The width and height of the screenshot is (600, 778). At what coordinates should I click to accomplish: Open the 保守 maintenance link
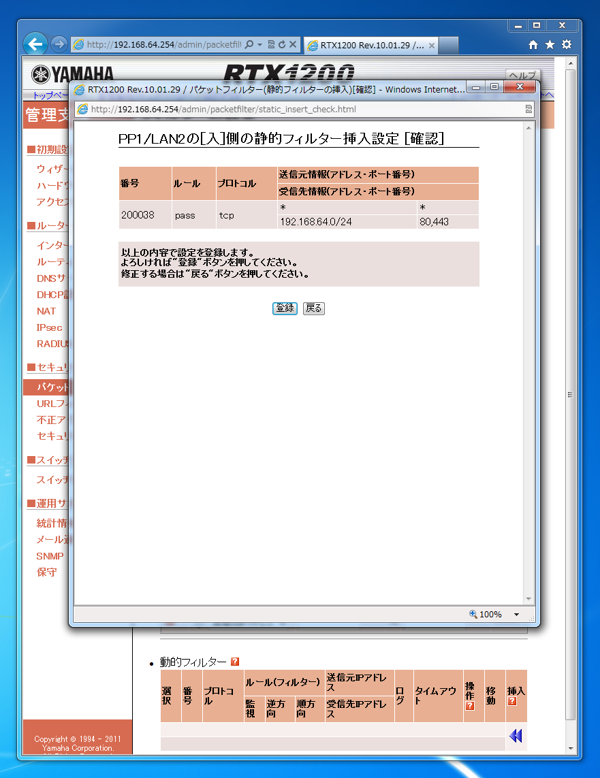46,572
